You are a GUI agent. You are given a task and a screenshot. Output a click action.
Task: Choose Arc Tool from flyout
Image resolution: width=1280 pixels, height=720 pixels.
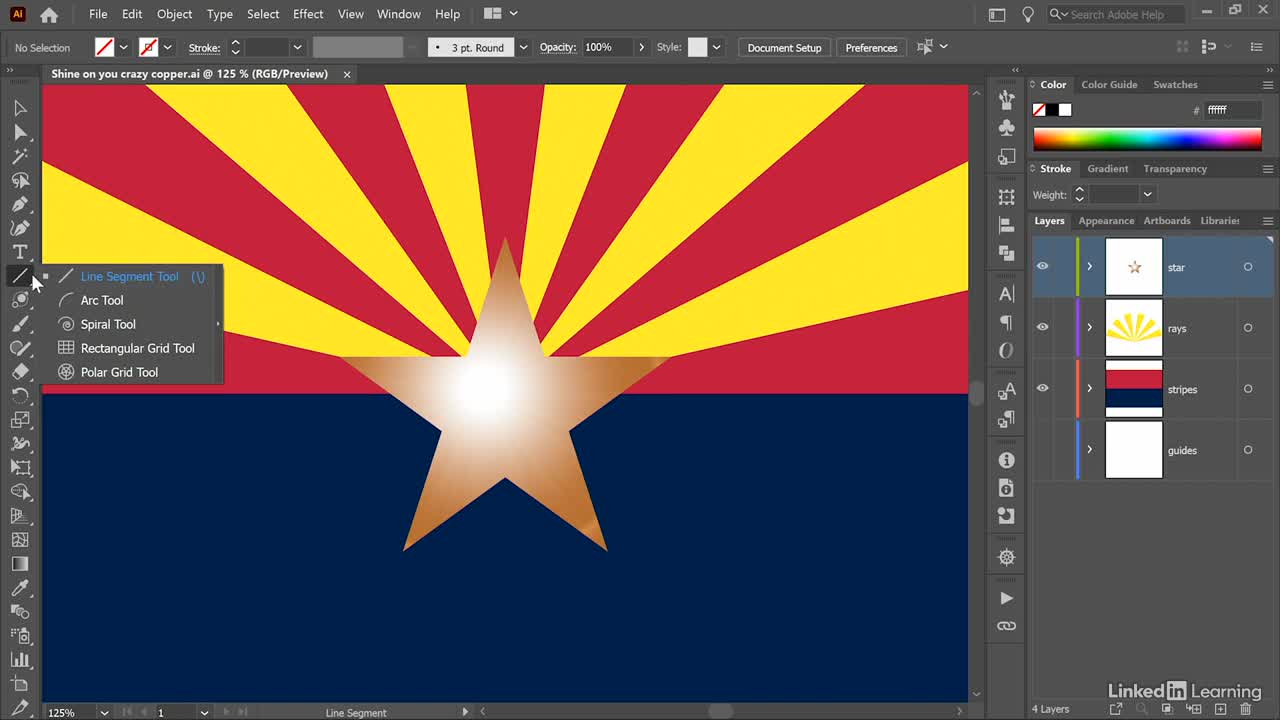(102, 300)
